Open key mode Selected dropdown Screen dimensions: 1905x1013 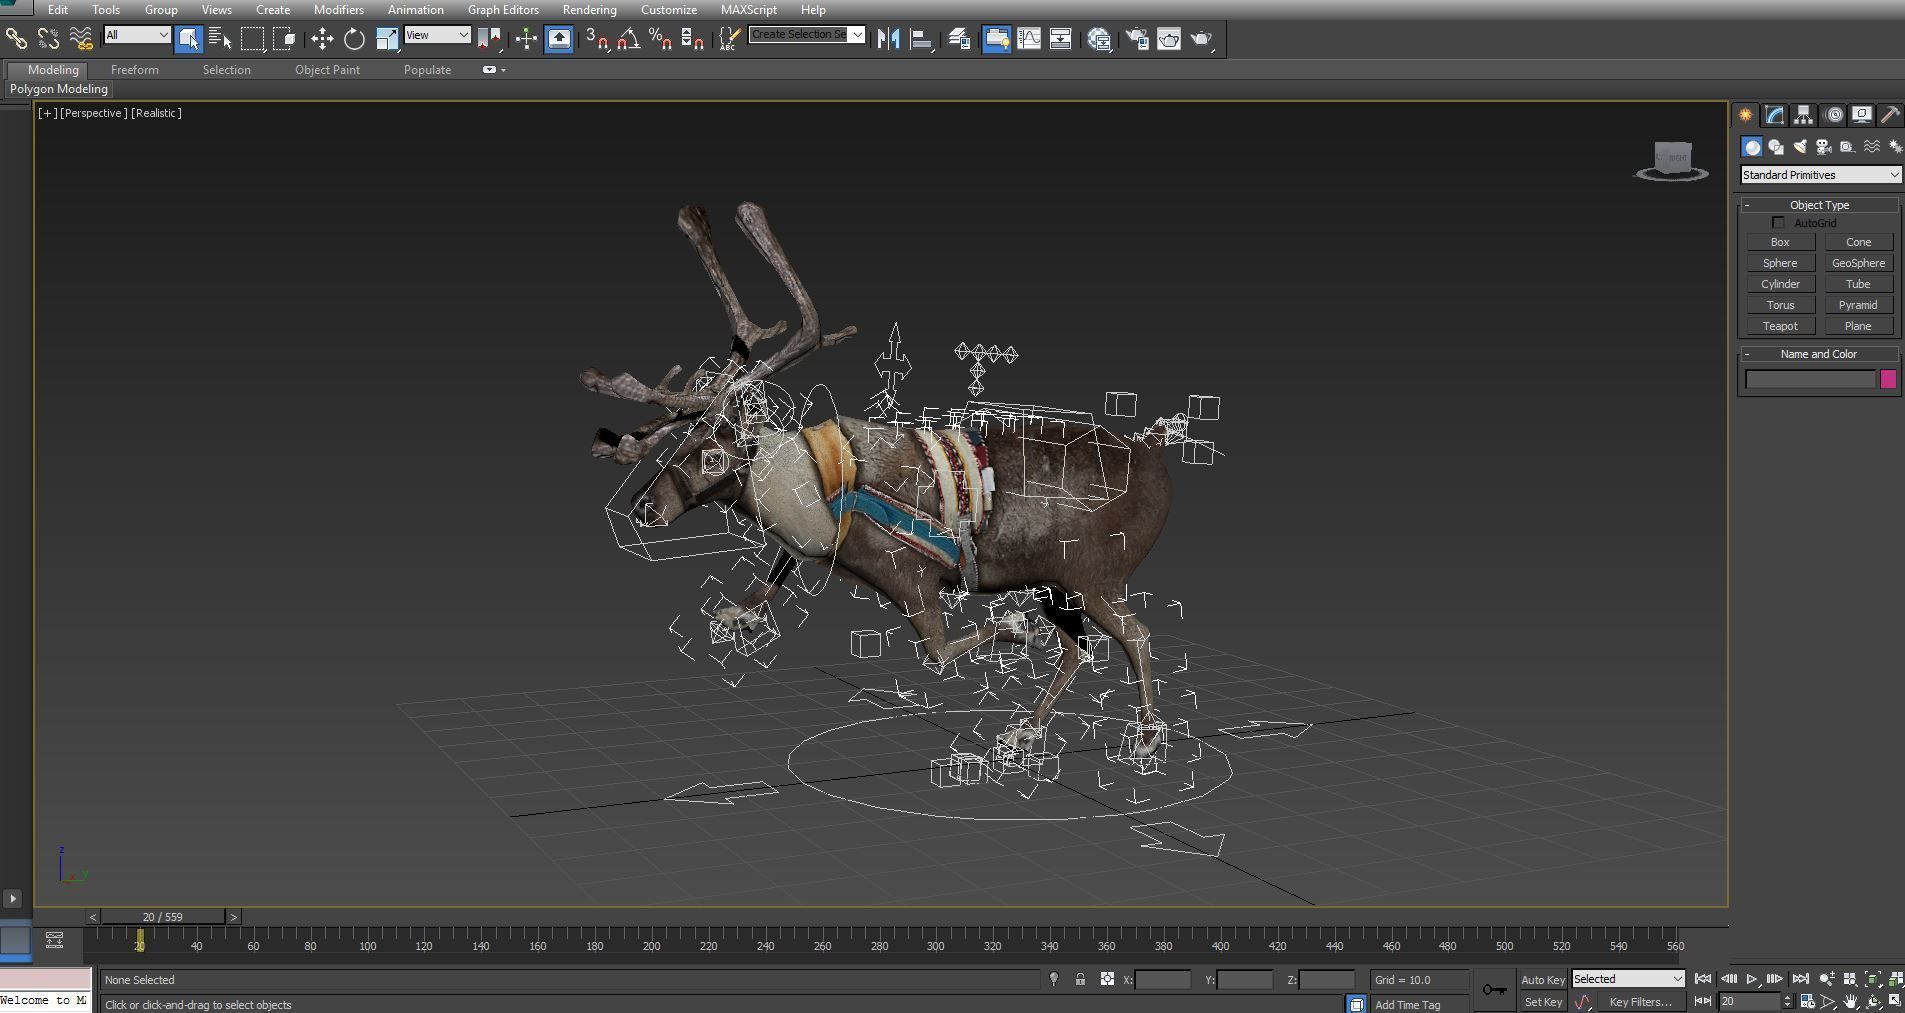point(1628,979)
